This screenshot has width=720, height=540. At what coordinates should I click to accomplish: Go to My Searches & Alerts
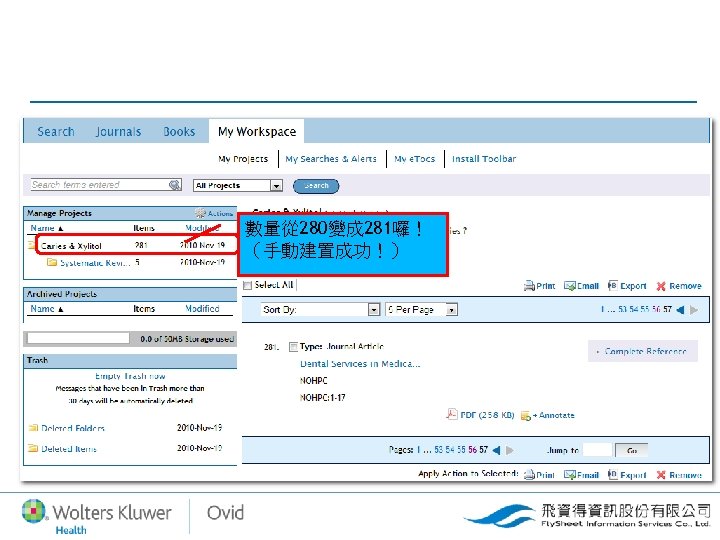(x=331, y=159)
